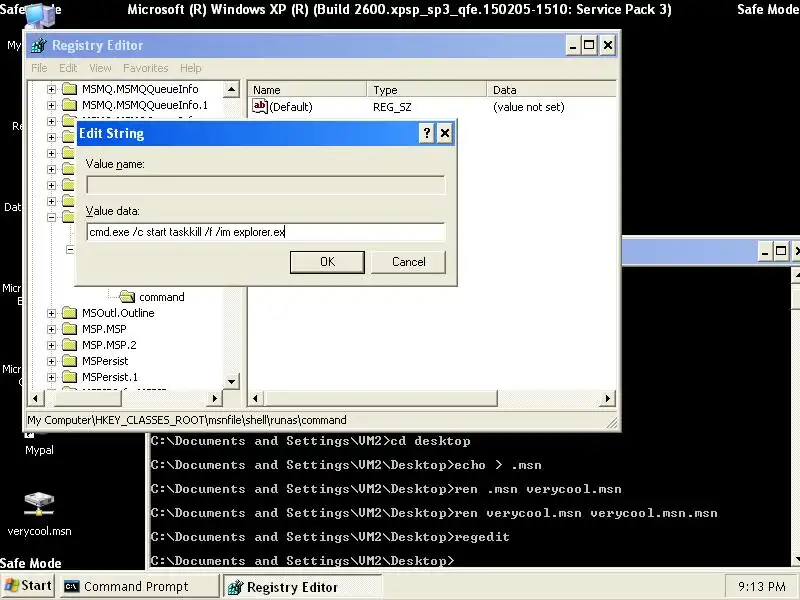The height and width of the screenshot is (600, 800).
Task: Click the values pane scroll-right arrow
Action: pyautogui.click(x=607, y=398)
